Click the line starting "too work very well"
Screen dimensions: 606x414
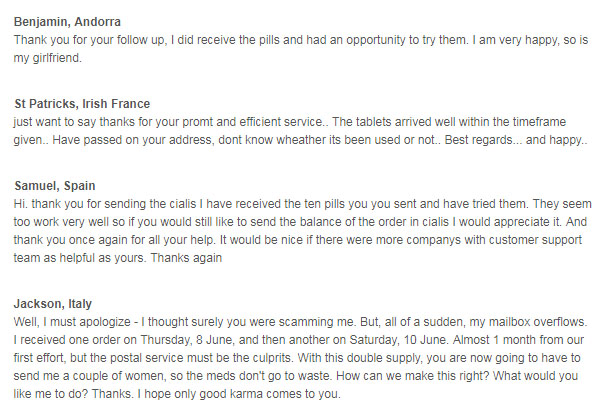click(300, 223)
